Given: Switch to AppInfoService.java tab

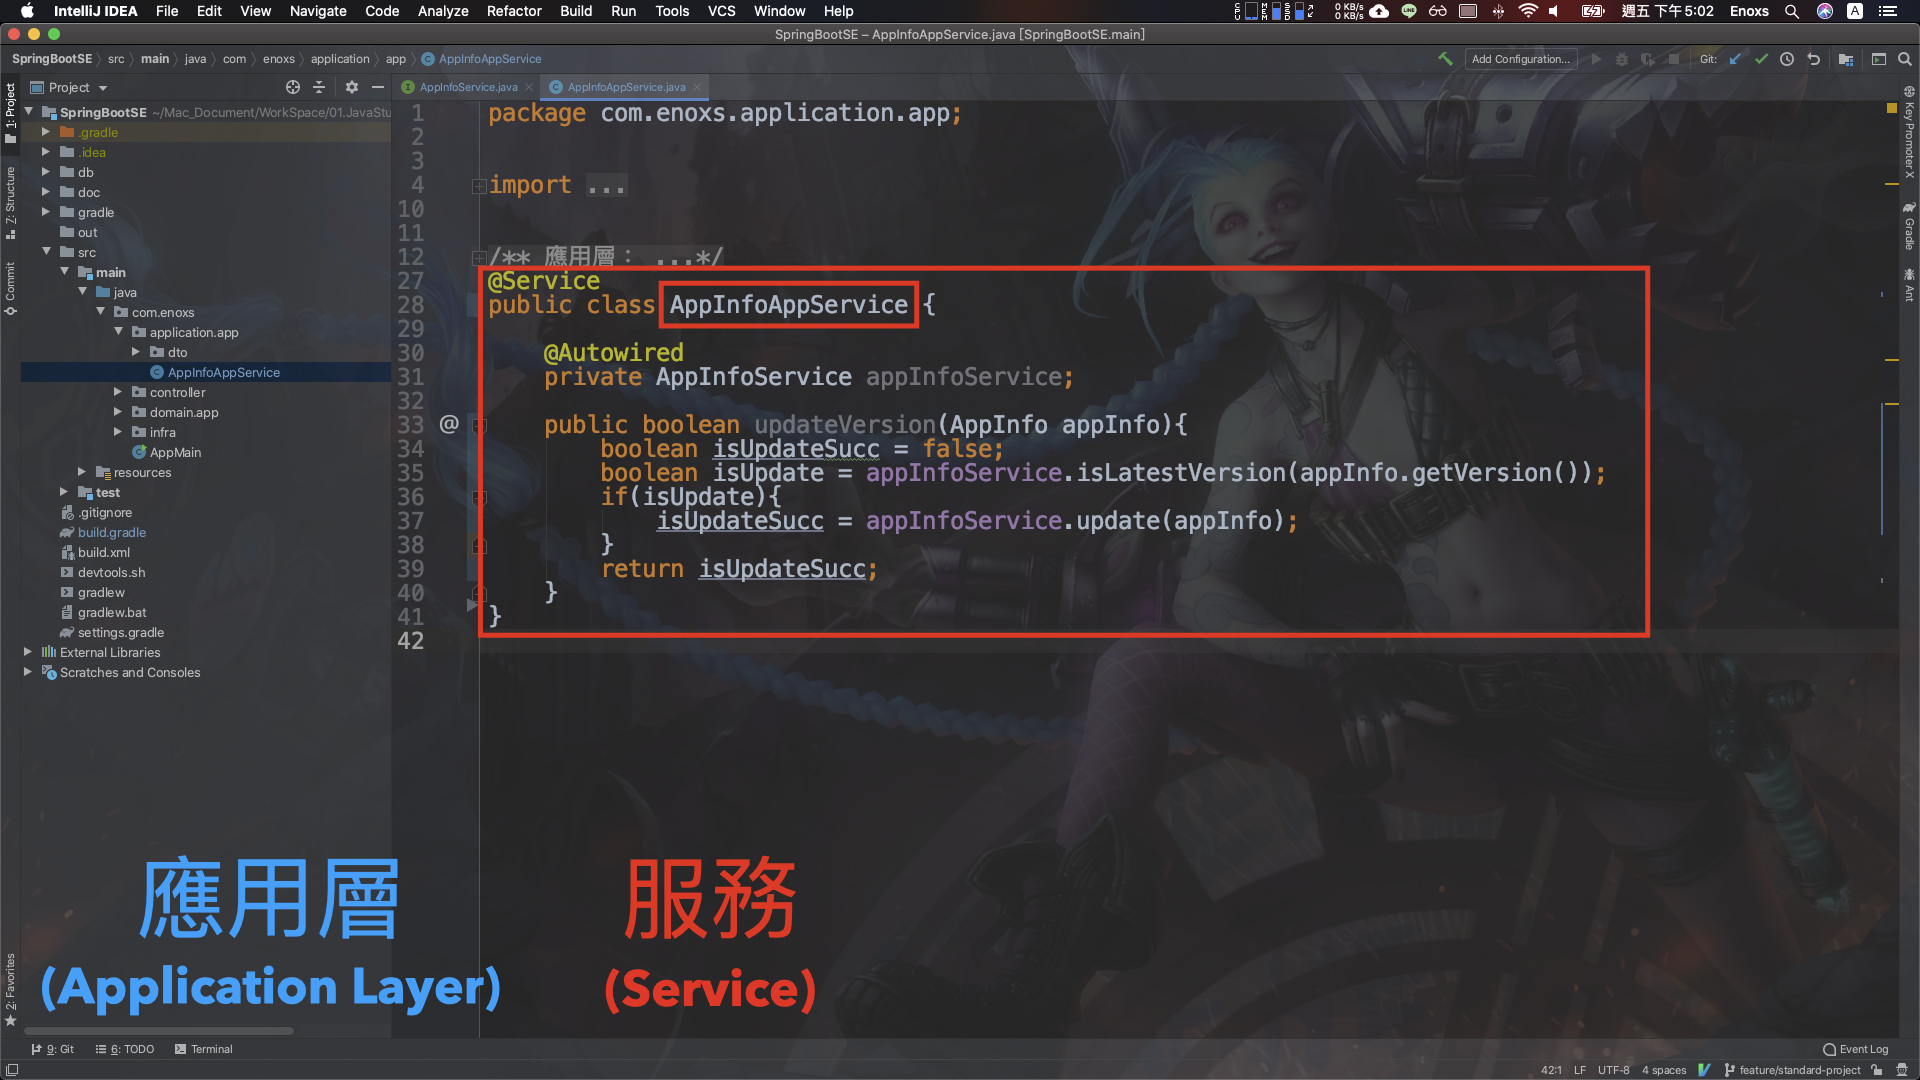Looking at the screenshot, I should [x=468, y=87].
